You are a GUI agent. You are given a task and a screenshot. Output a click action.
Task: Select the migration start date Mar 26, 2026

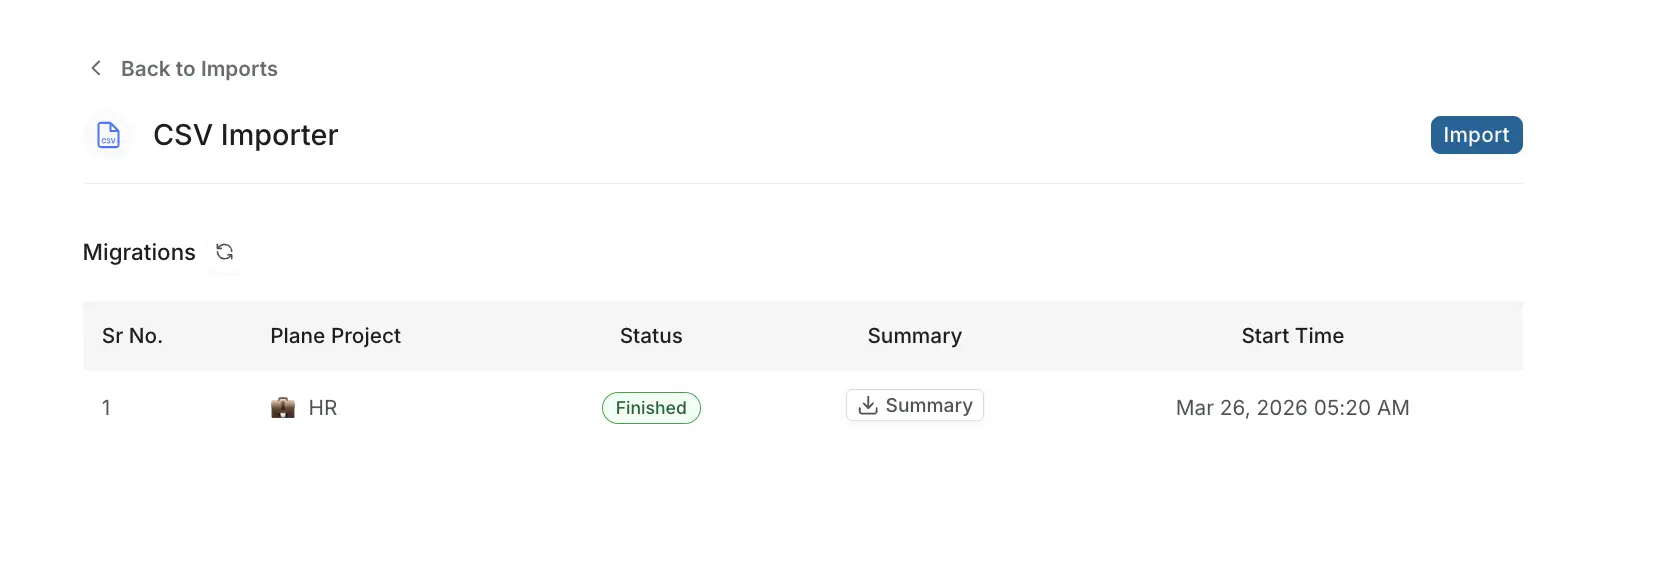pos(1292,407)
